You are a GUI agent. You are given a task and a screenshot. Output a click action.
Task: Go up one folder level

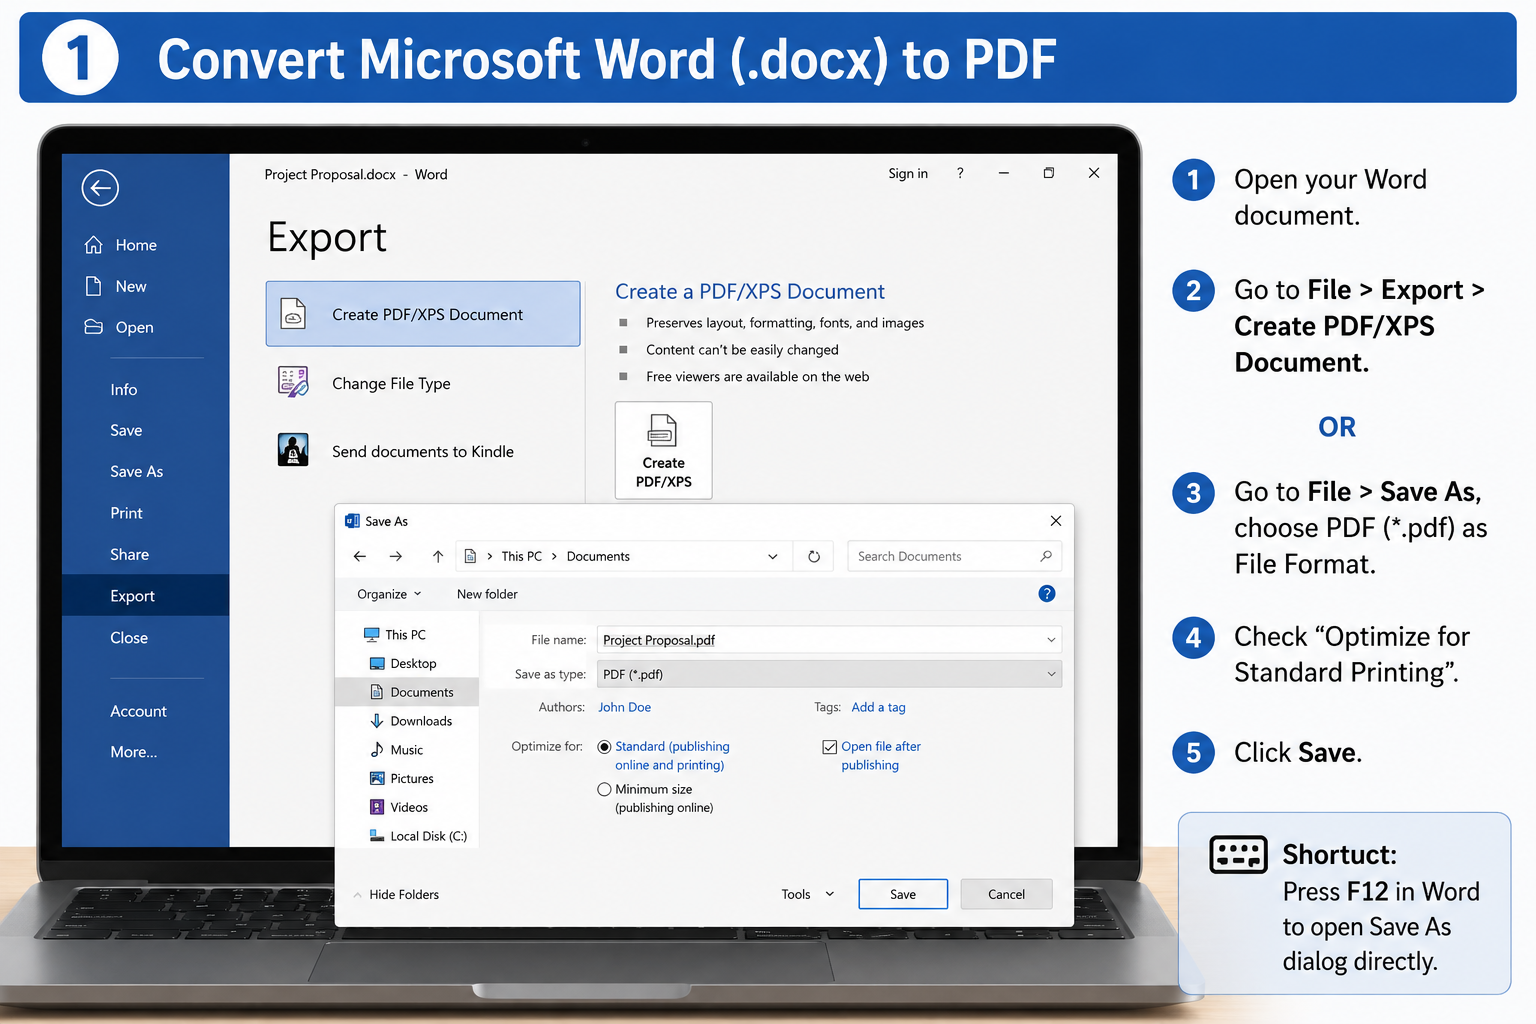(437, 556)
